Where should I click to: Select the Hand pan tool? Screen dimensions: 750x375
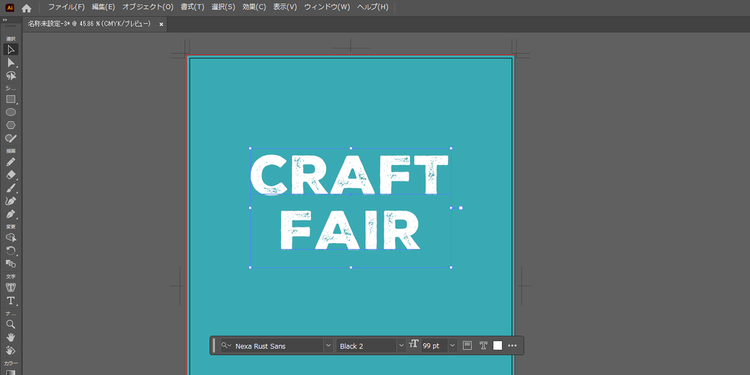[x=11, y=337]
